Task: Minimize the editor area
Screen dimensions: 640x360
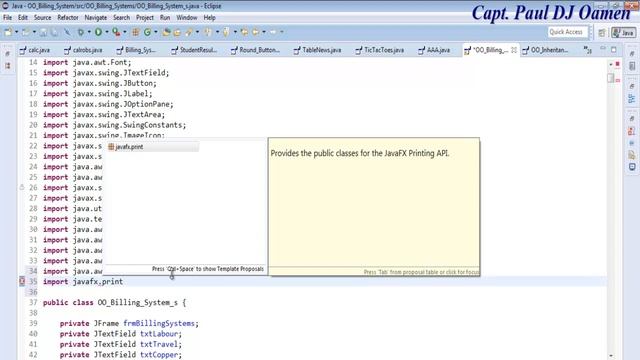Action: 603,49
